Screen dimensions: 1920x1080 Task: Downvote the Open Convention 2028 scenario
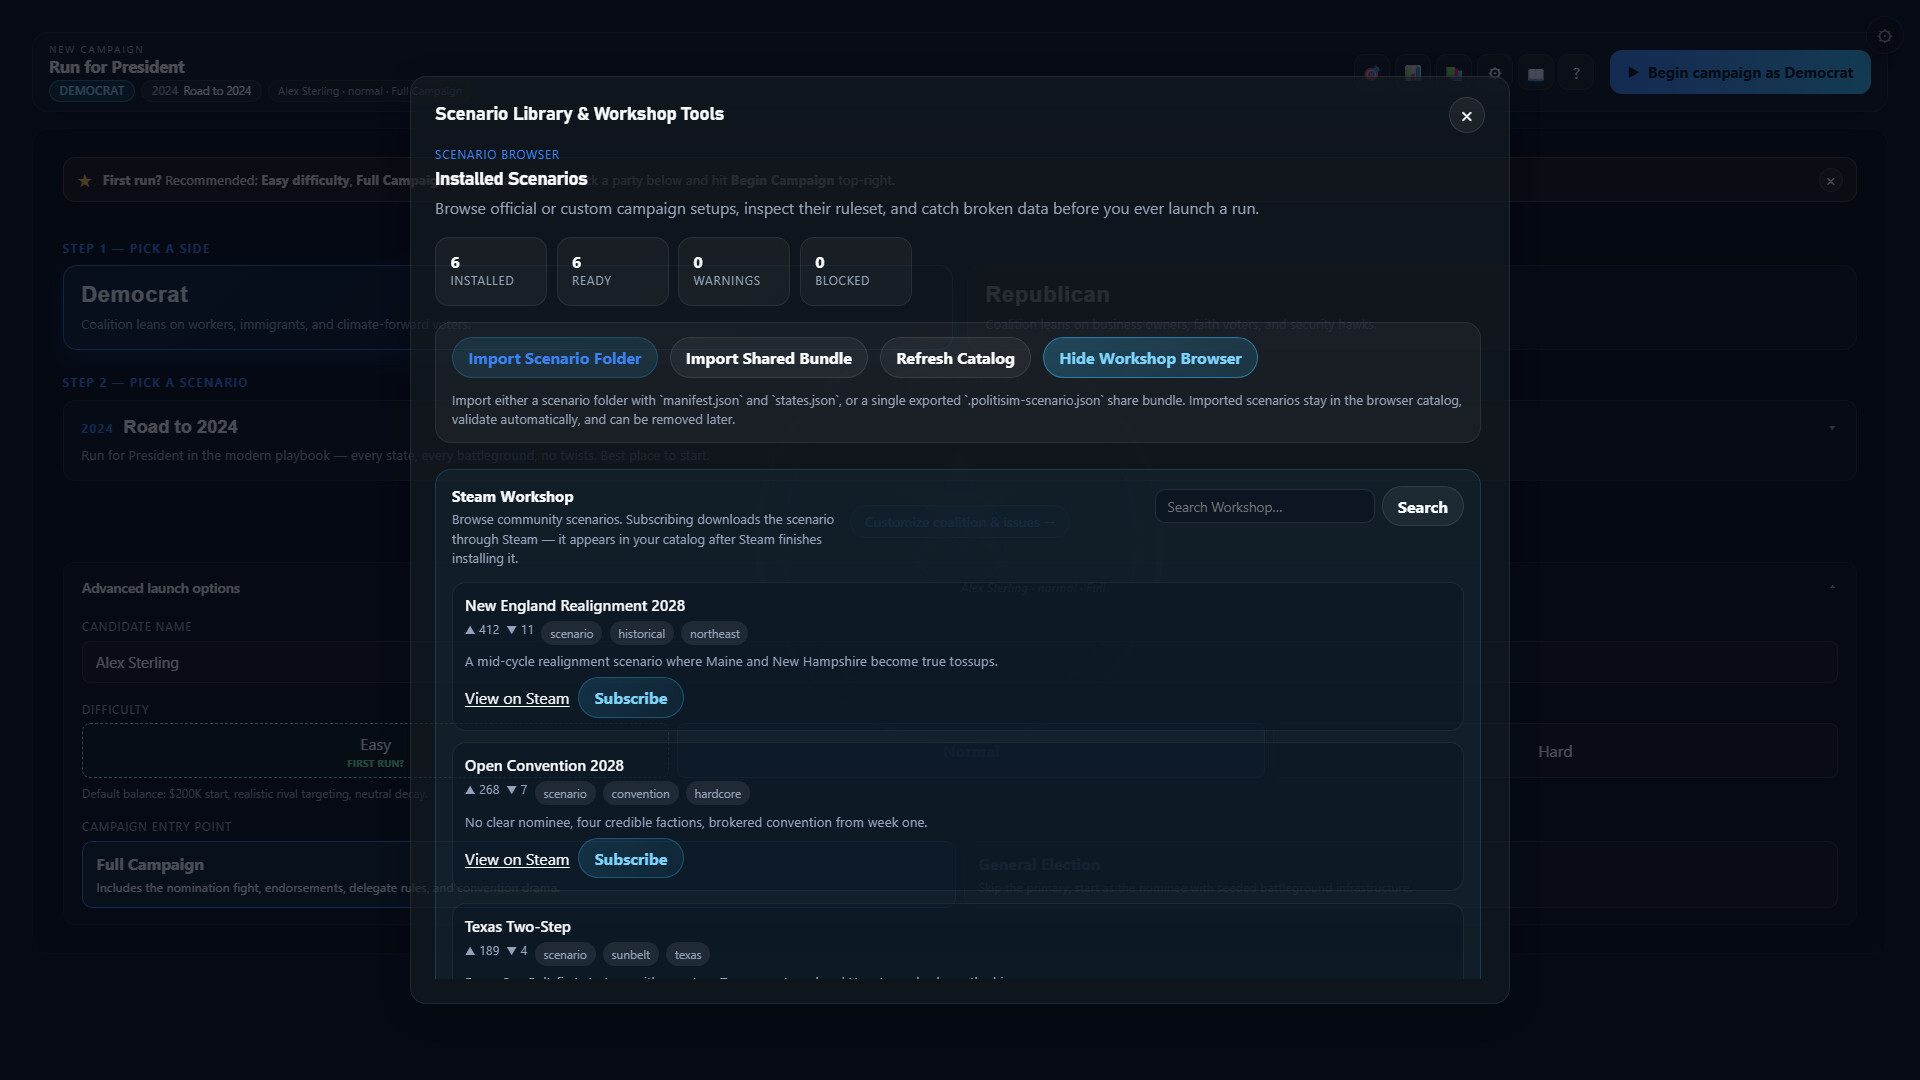[x=517, y=790]
